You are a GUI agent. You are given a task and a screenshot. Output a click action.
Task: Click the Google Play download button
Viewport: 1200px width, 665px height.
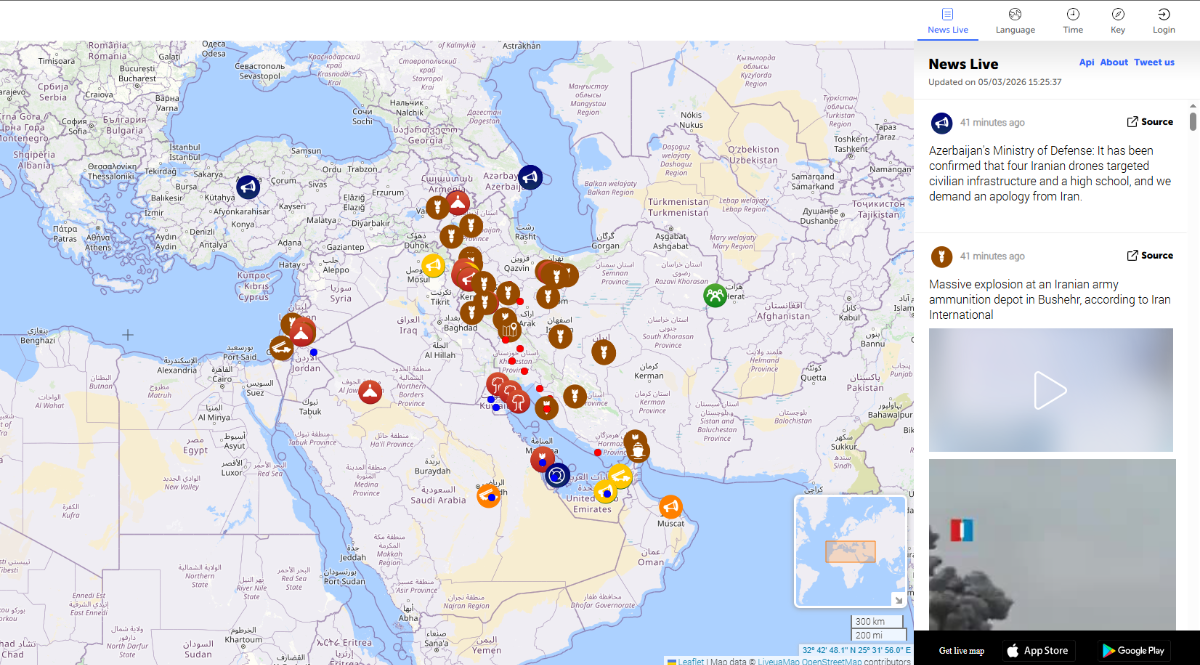1133,651
